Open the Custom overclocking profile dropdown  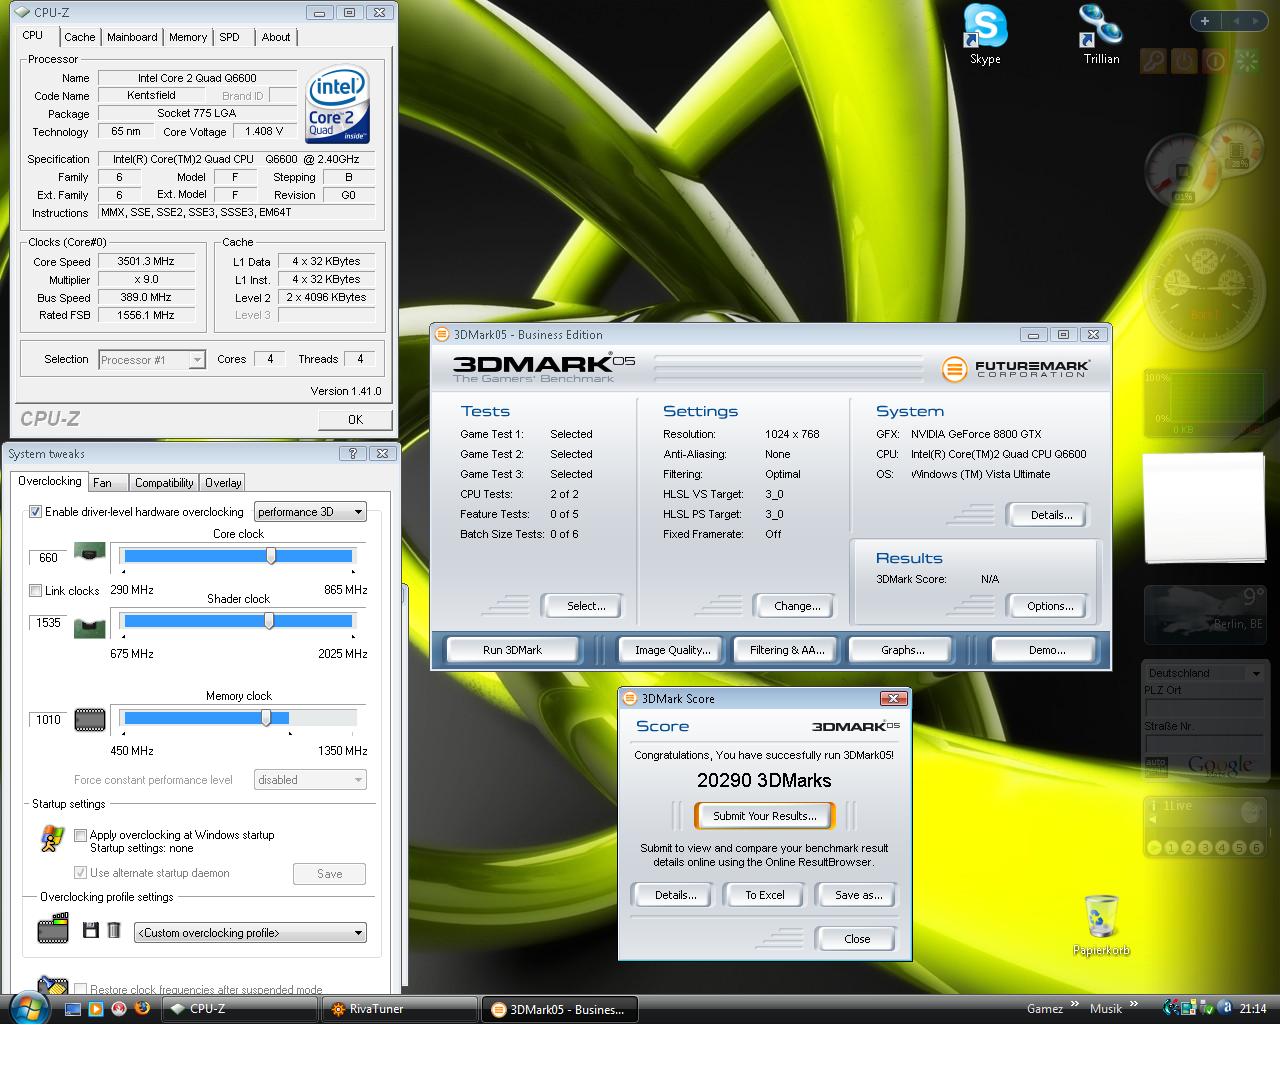250,933
